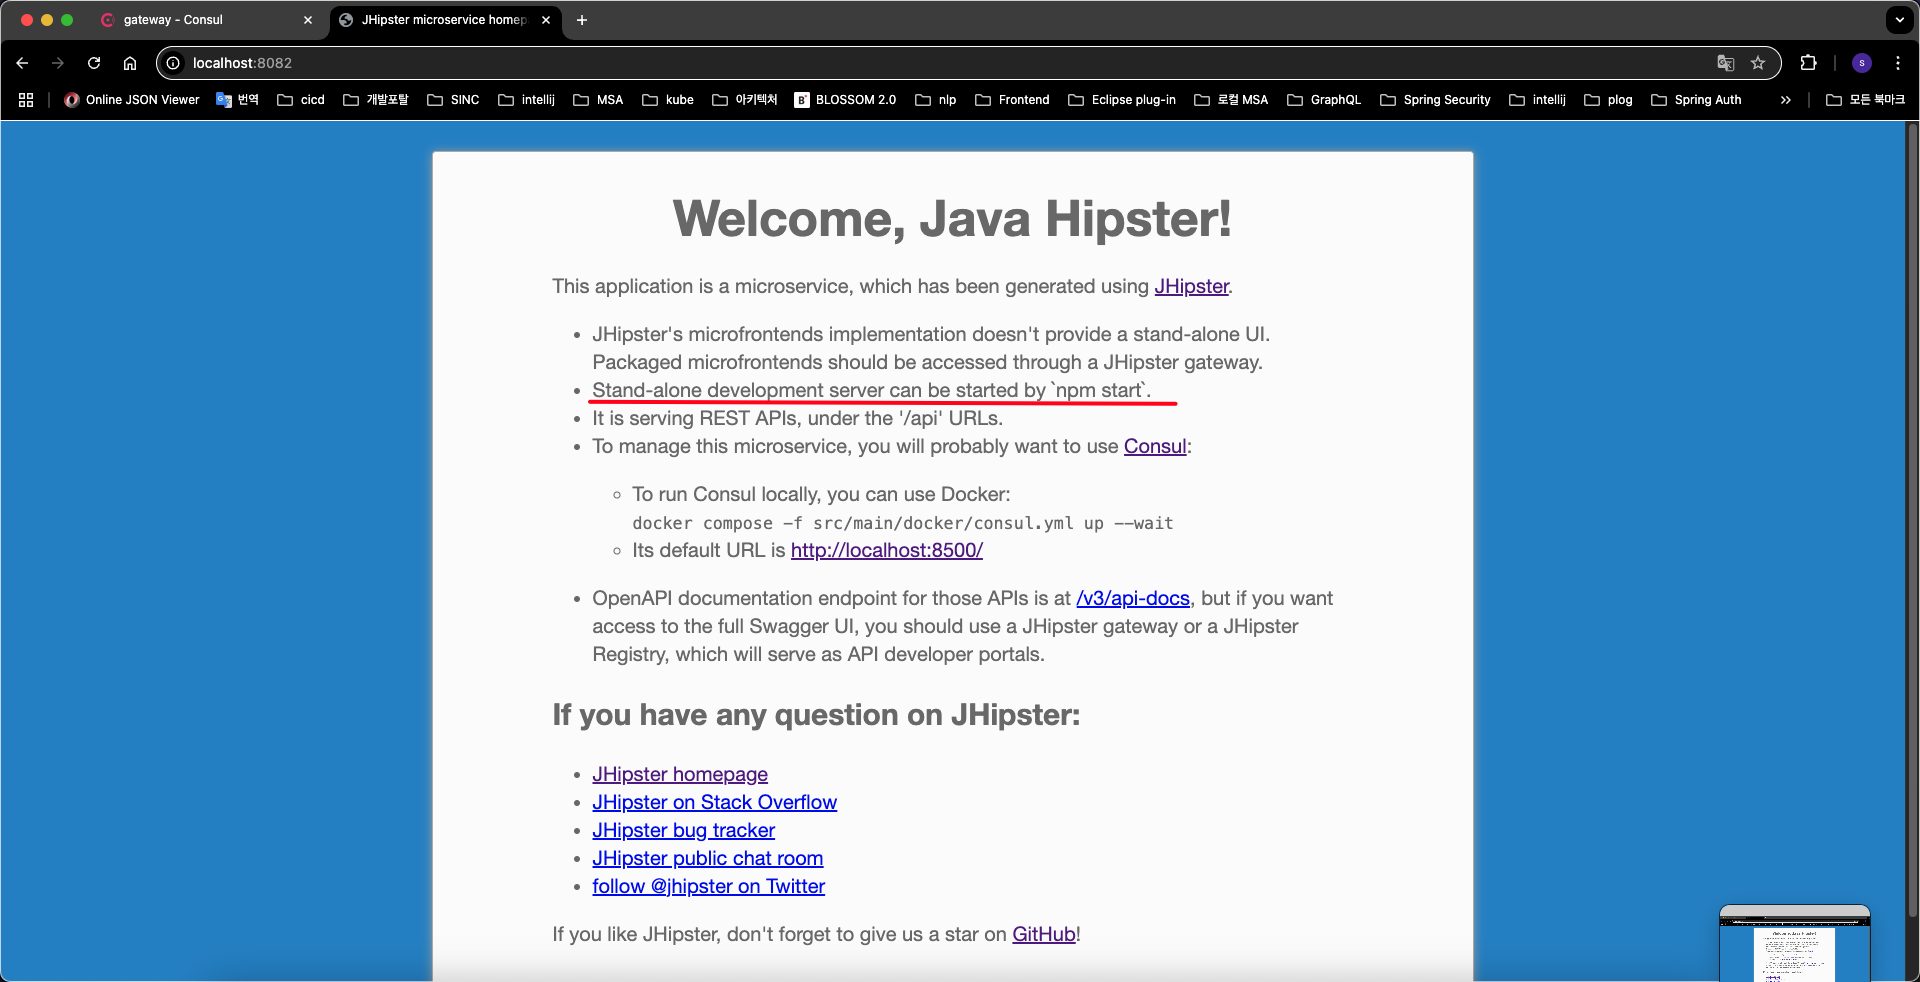Screen dimensions: 1920x982
Task: Close the JHipster microservice homepage tab
Action: pyautogui.click(x=546, y=20)
